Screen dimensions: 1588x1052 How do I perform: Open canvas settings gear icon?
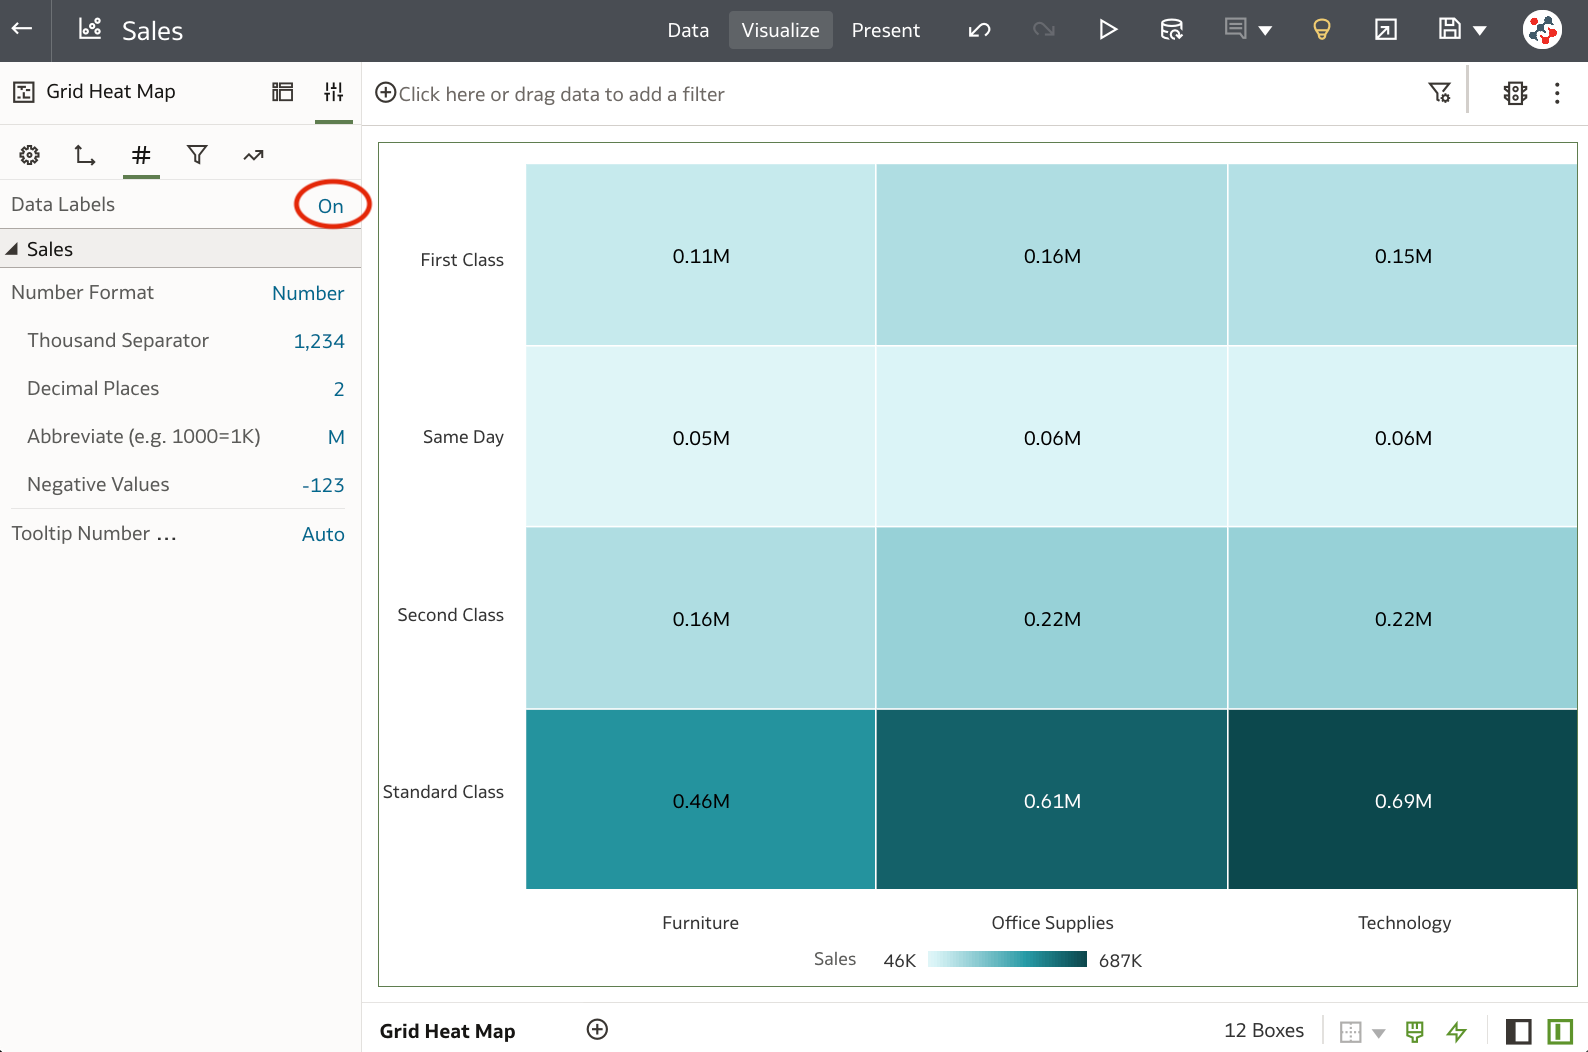pyautogui.click(x=1516, y=93)
